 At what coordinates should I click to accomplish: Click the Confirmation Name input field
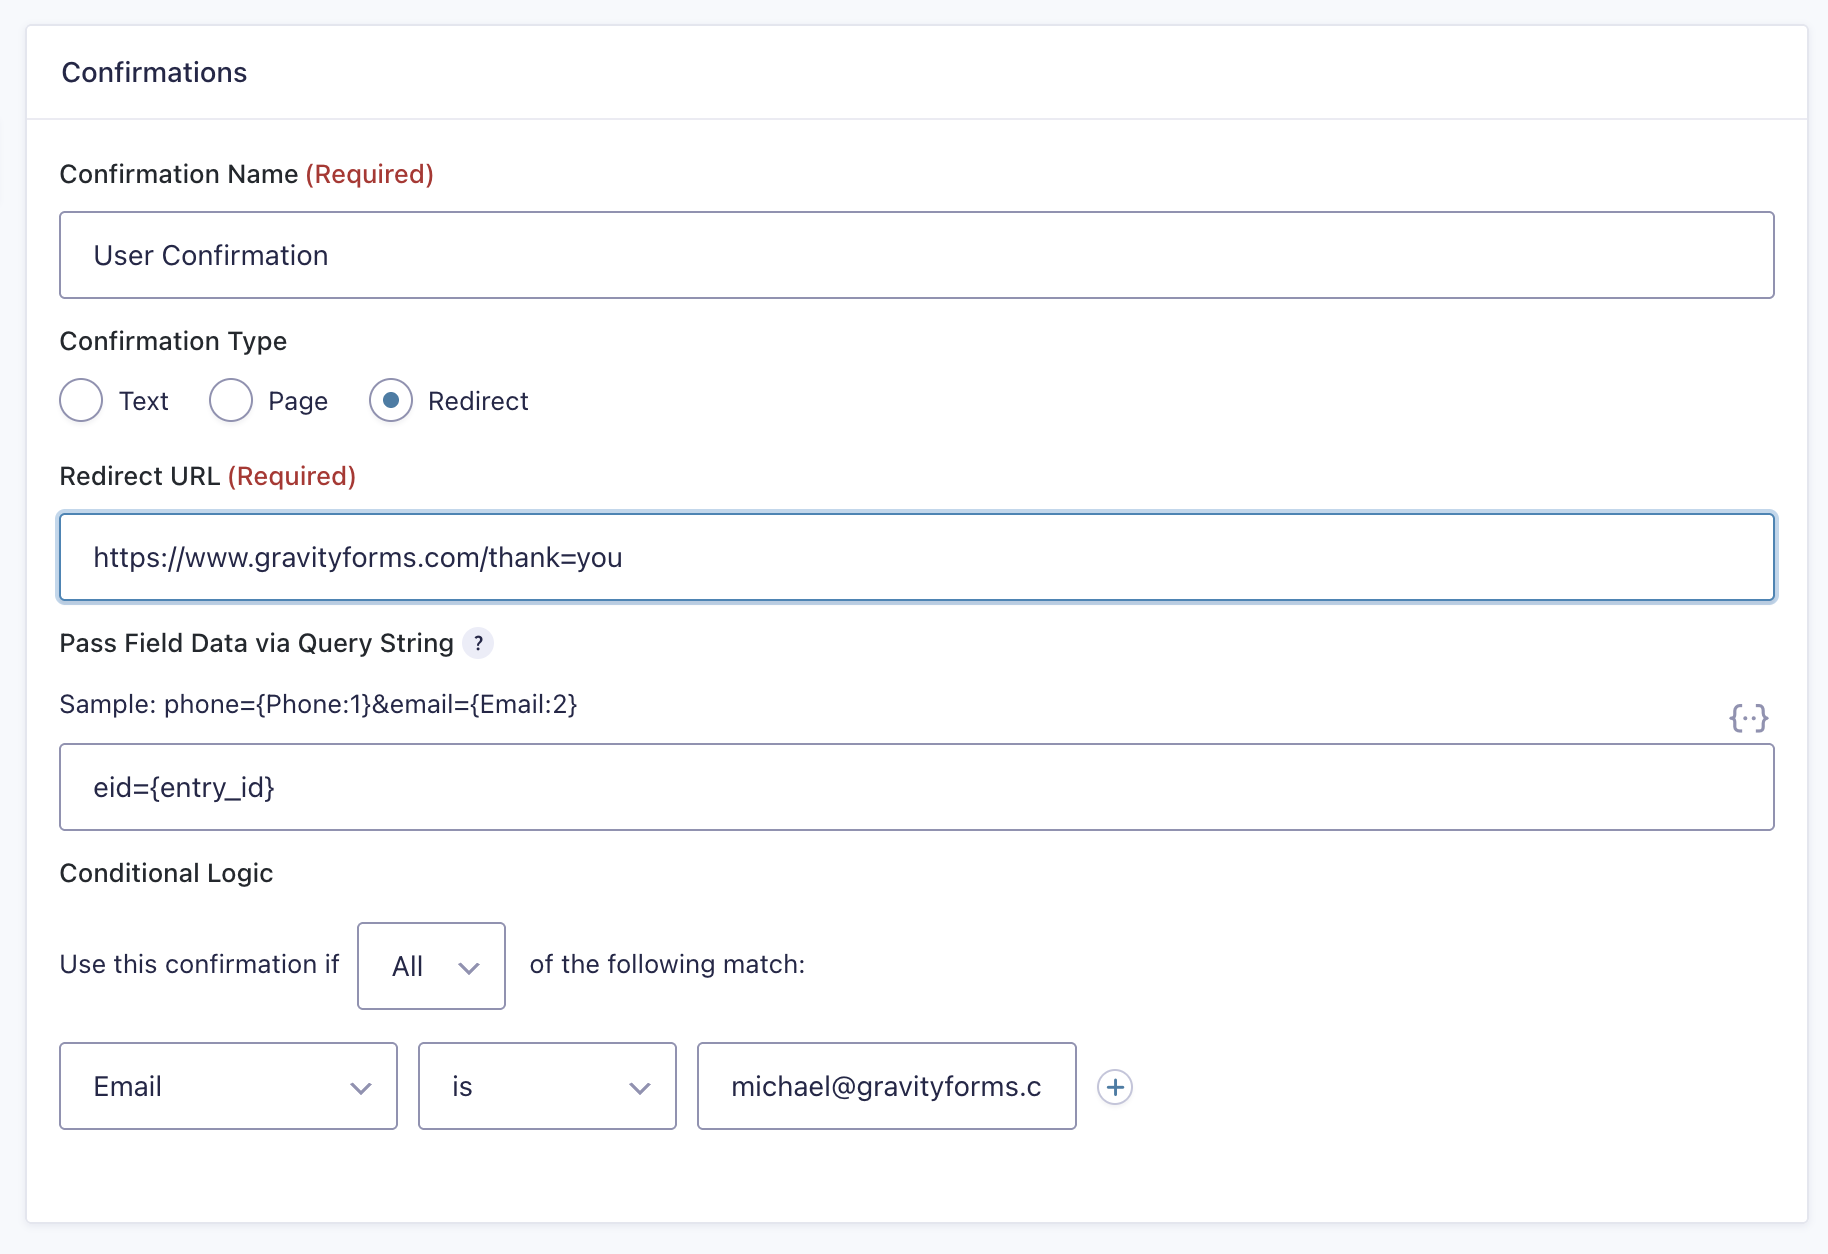[x=917, y=255]
